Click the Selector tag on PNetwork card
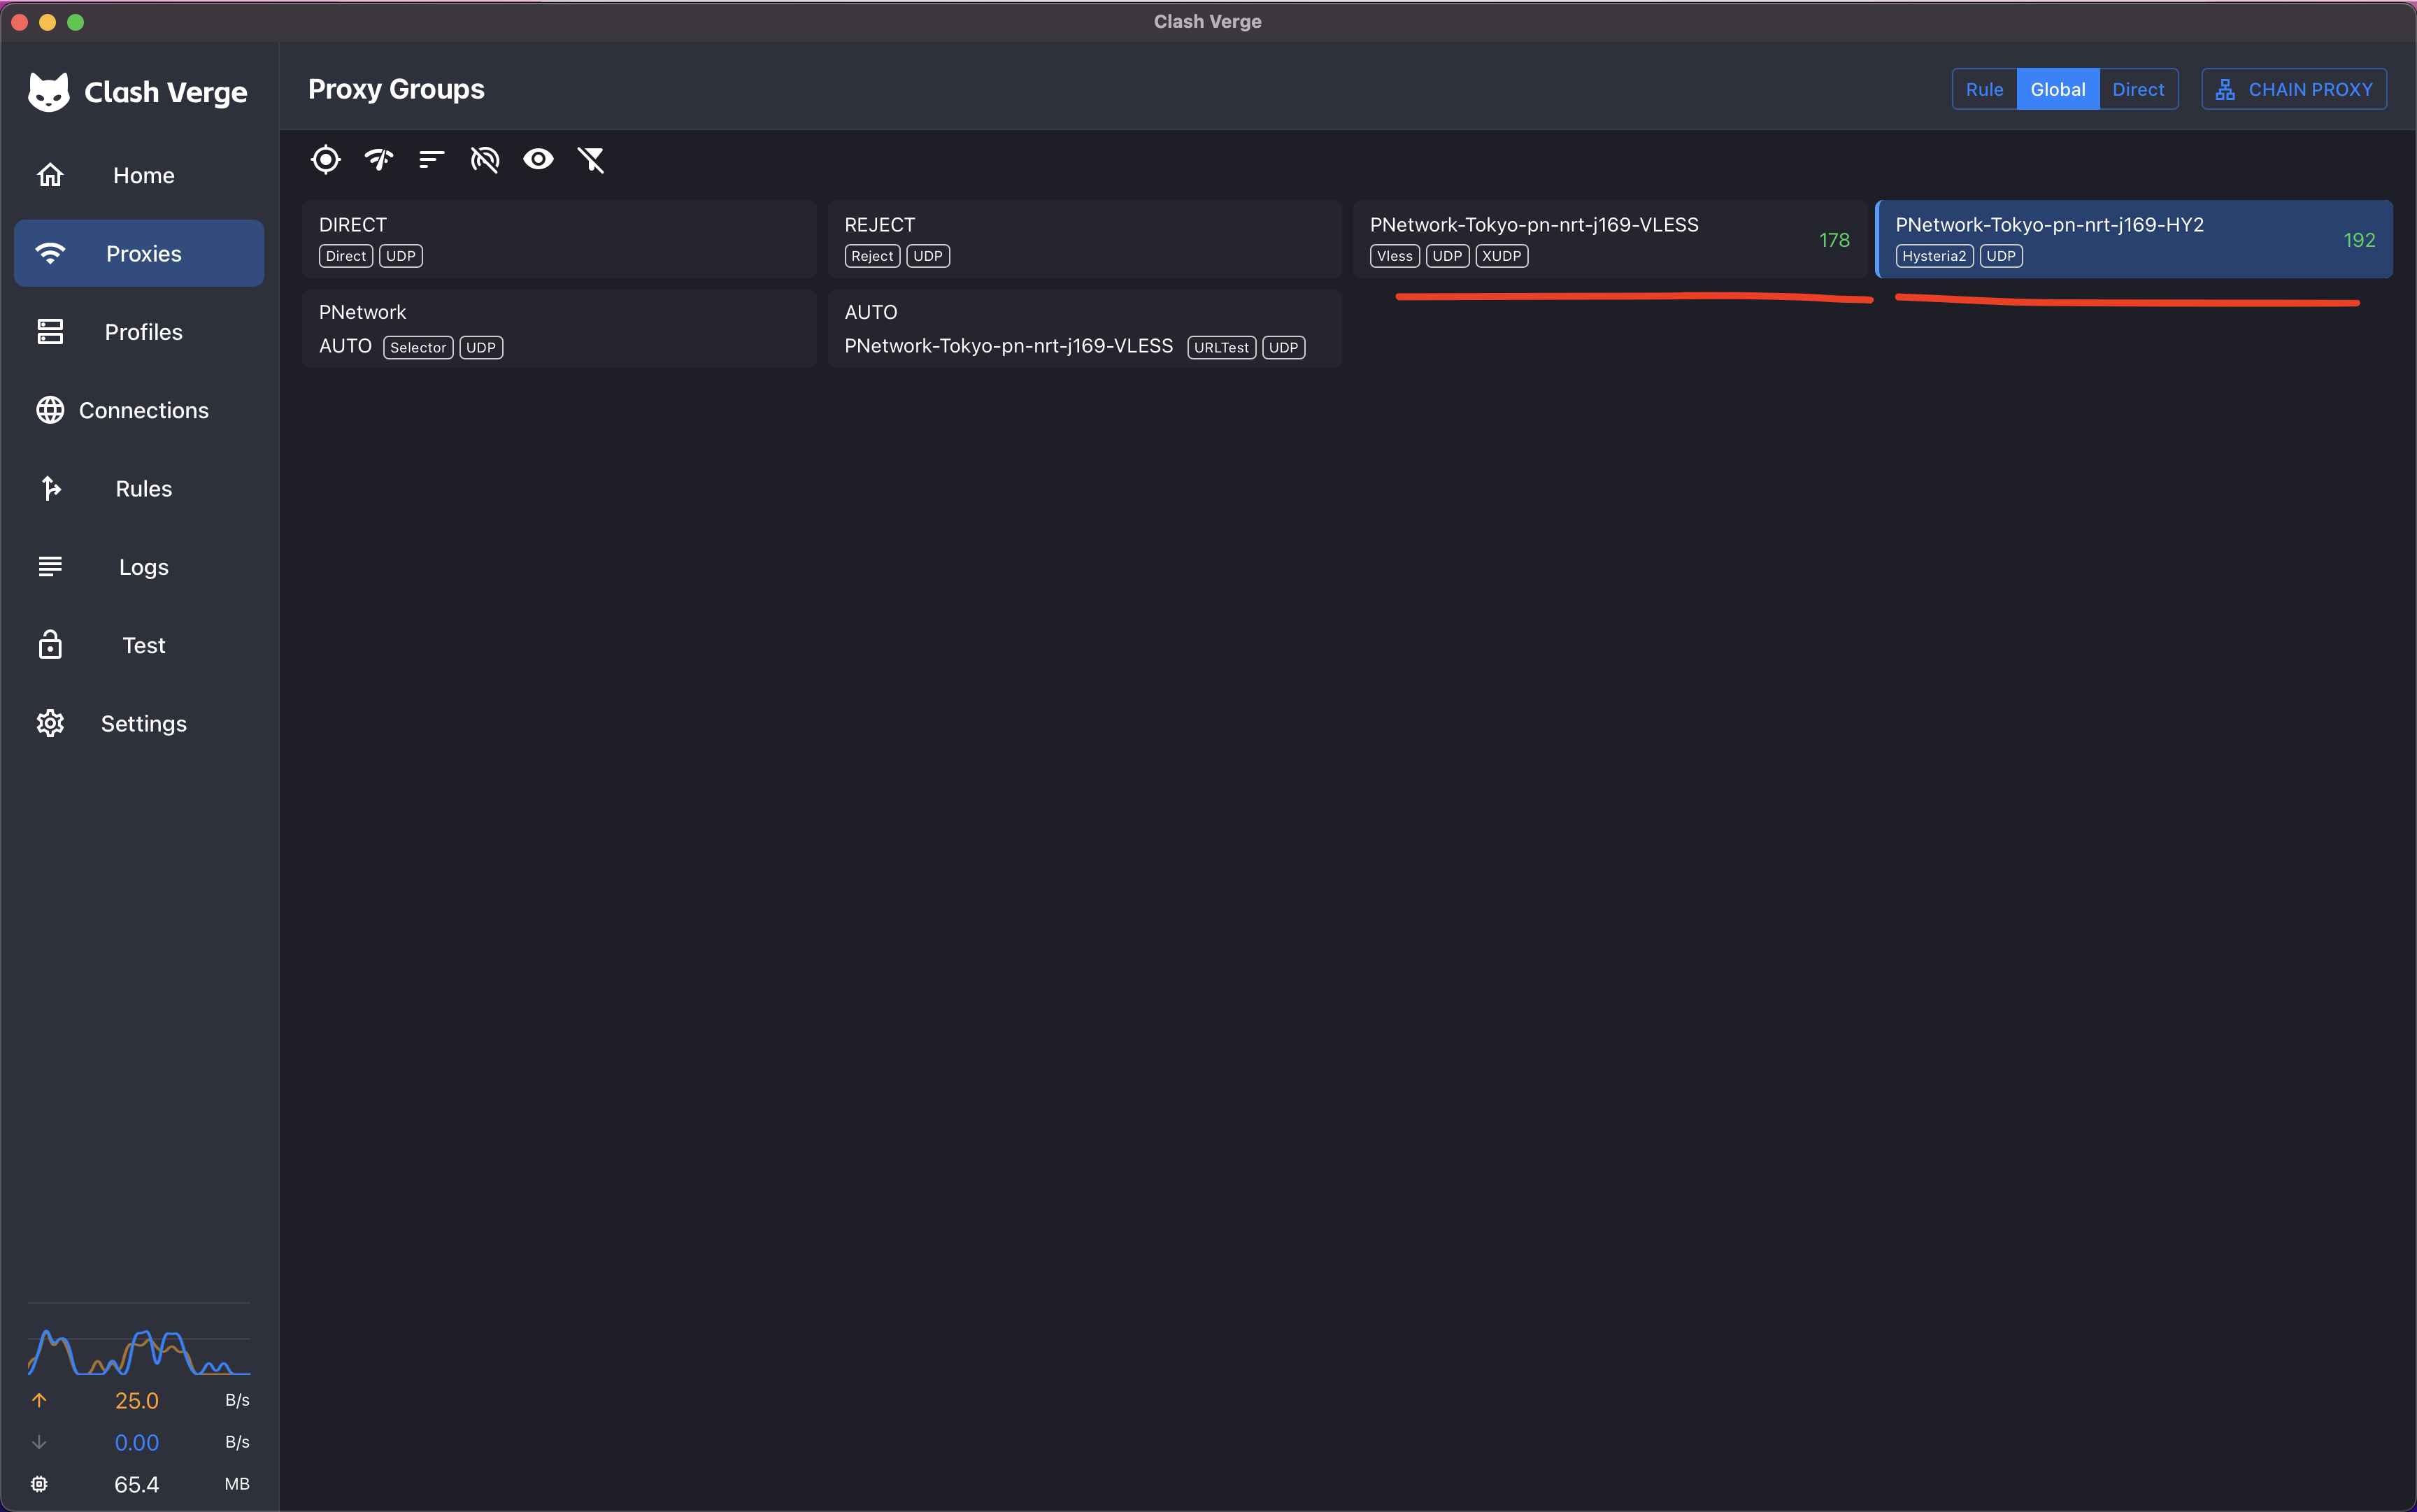 coord(418,347)
